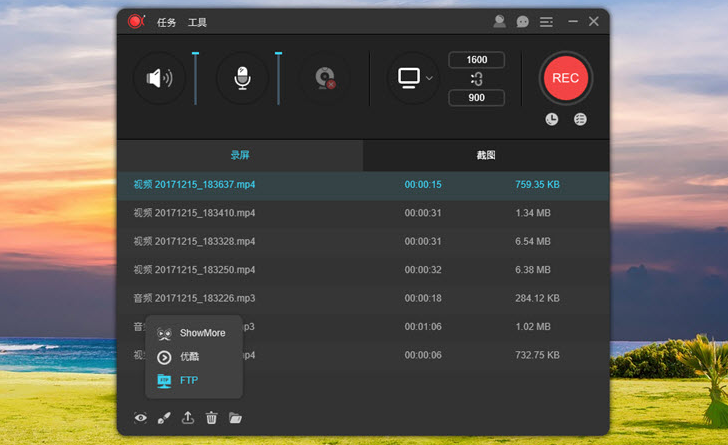Start recording with the red REC button

coord(565,78)
